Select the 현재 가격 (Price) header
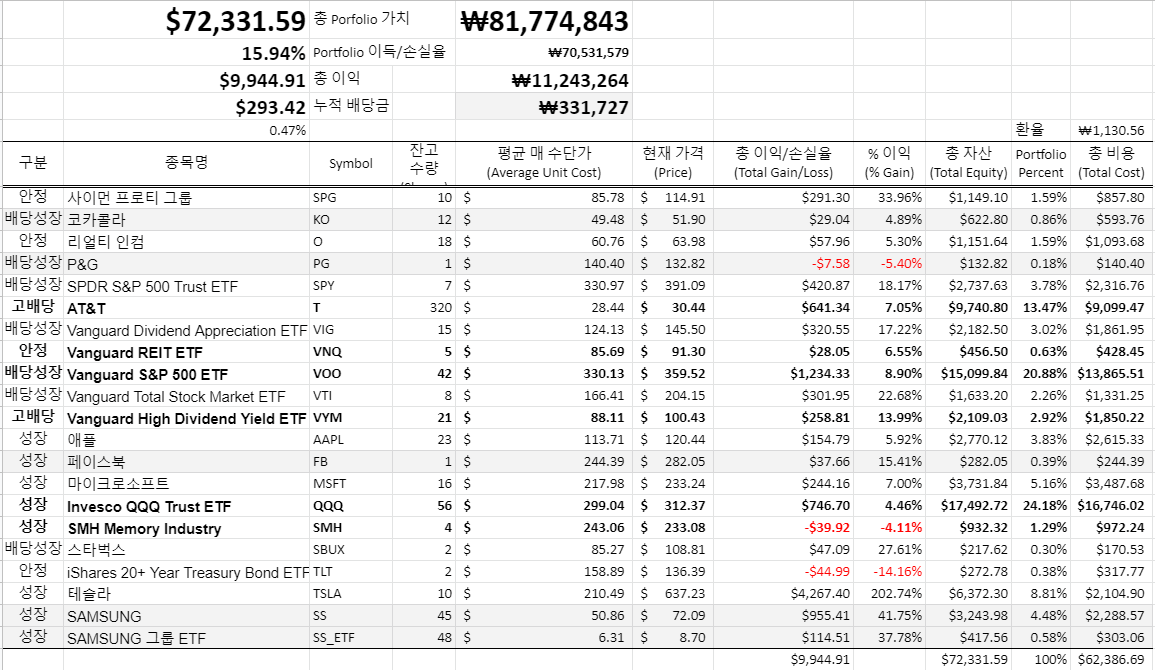 click(x=673, y=163)
